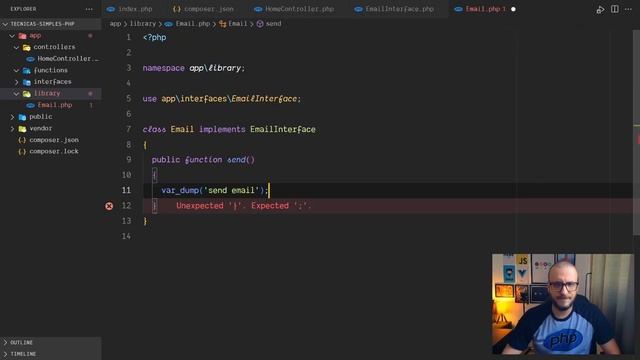Click 'namespace' keyword on line 3
The image size is (640, 360).
click(x=163, y=68)
